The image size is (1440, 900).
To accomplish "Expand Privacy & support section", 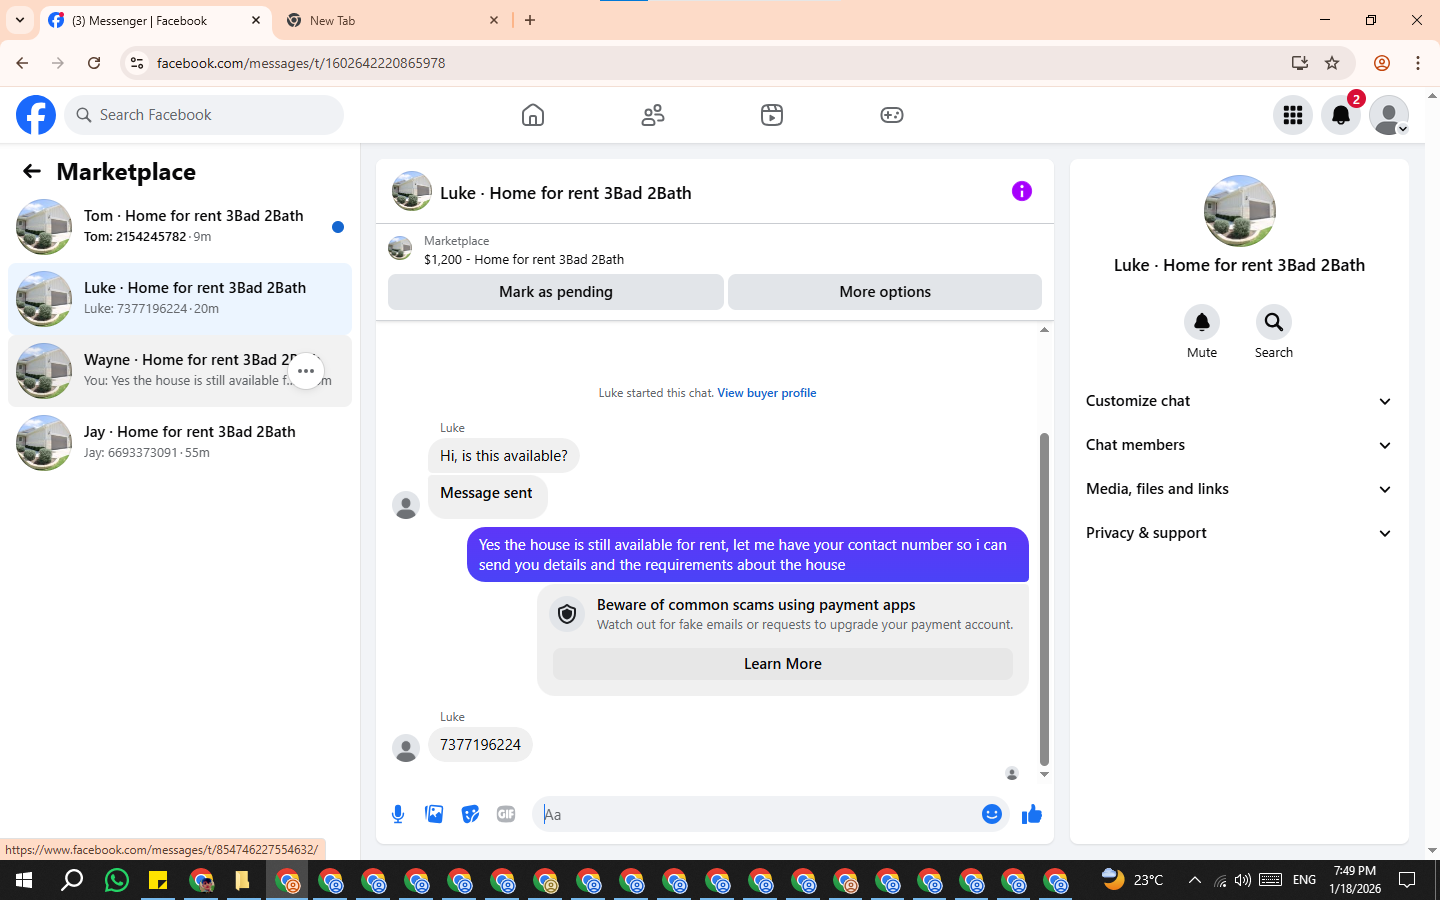I will point(1239,533).
